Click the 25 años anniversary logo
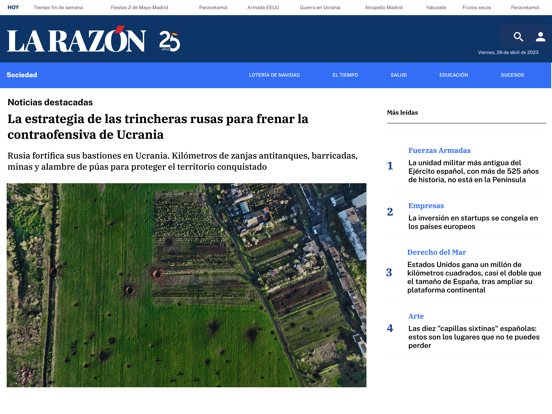The image size is (552, 414). tap(169, 41)
